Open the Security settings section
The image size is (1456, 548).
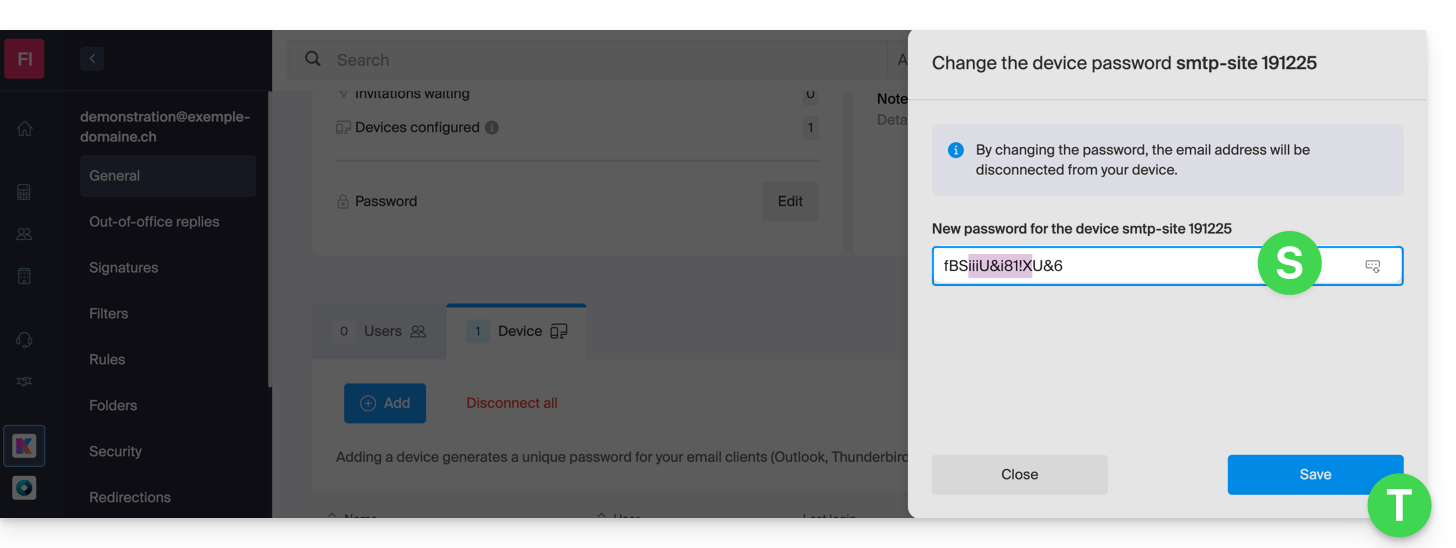click(116, 451)
